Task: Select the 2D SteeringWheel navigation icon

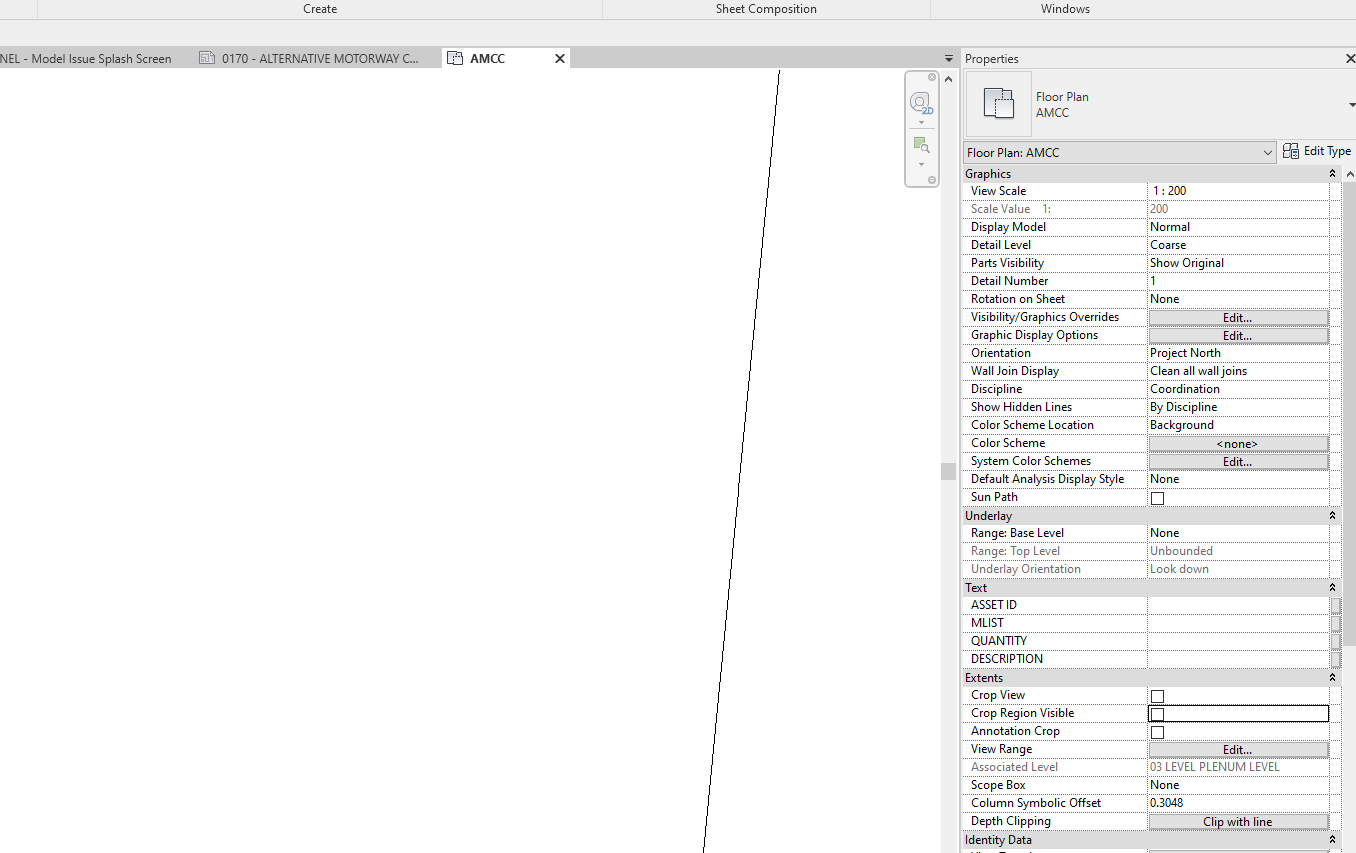Action: [919, 102]
